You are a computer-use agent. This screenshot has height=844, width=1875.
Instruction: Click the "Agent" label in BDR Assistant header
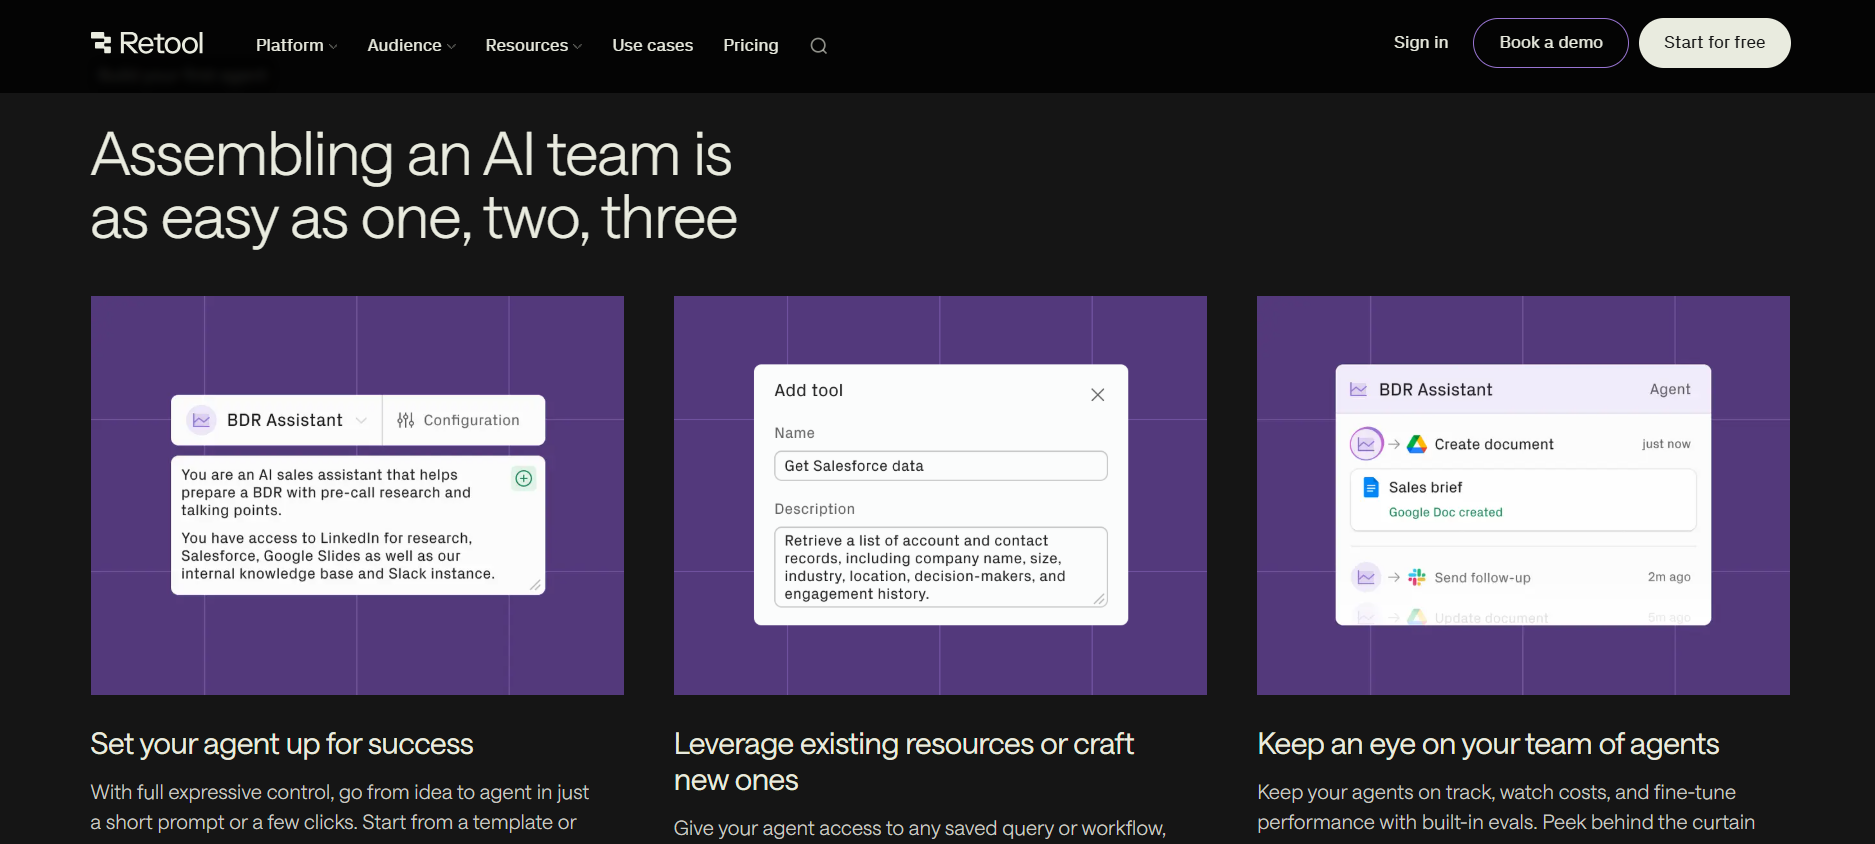tap(1670, 389)
